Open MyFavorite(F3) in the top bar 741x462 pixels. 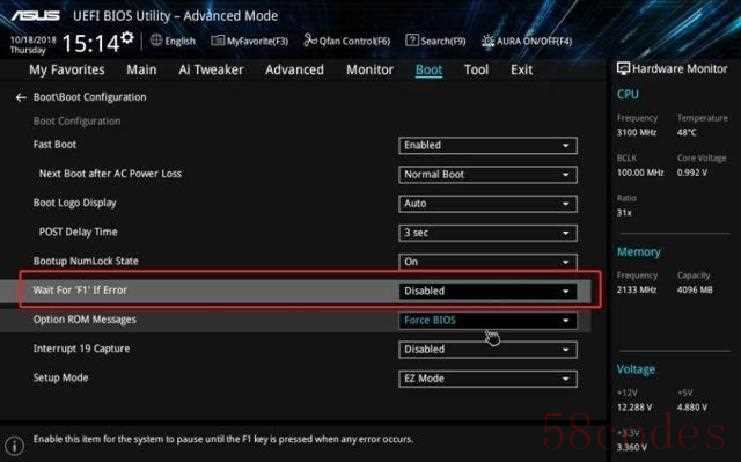257,41
